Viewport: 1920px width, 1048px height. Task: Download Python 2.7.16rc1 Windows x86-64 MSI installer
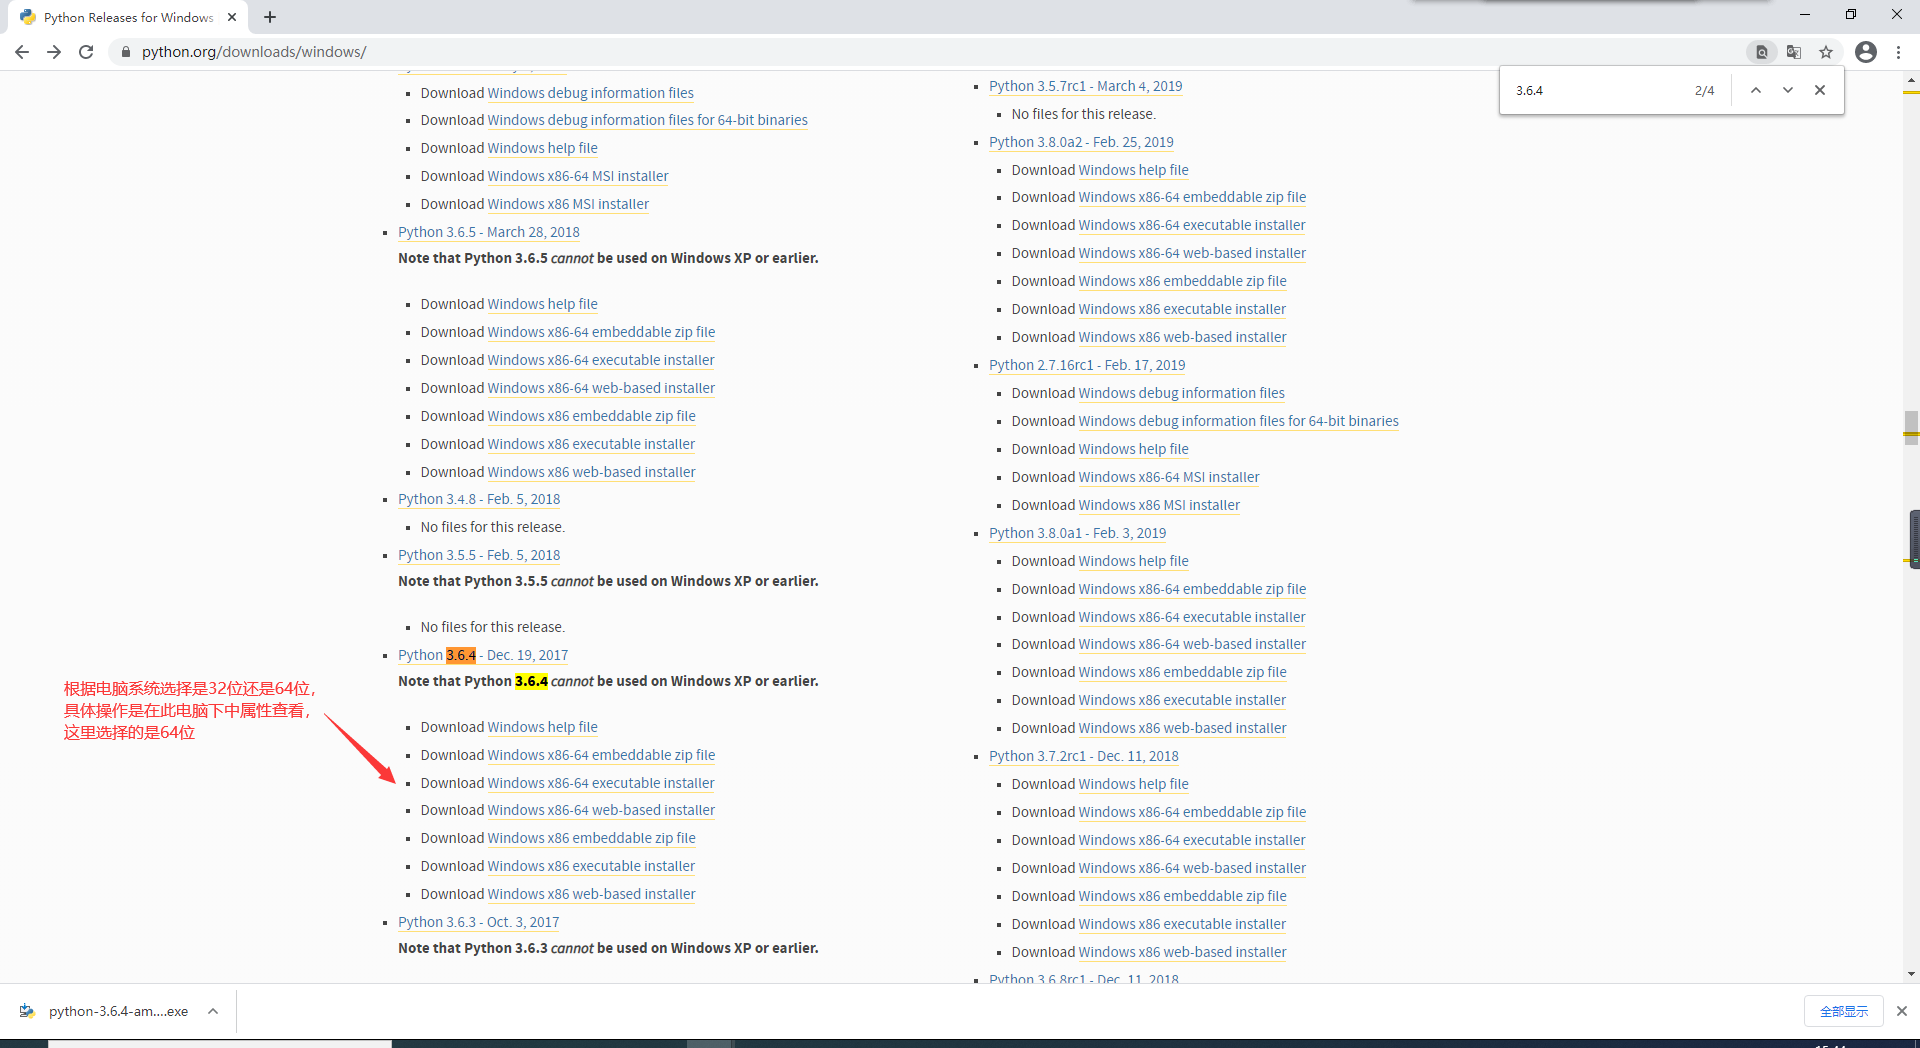point(1169,477)
